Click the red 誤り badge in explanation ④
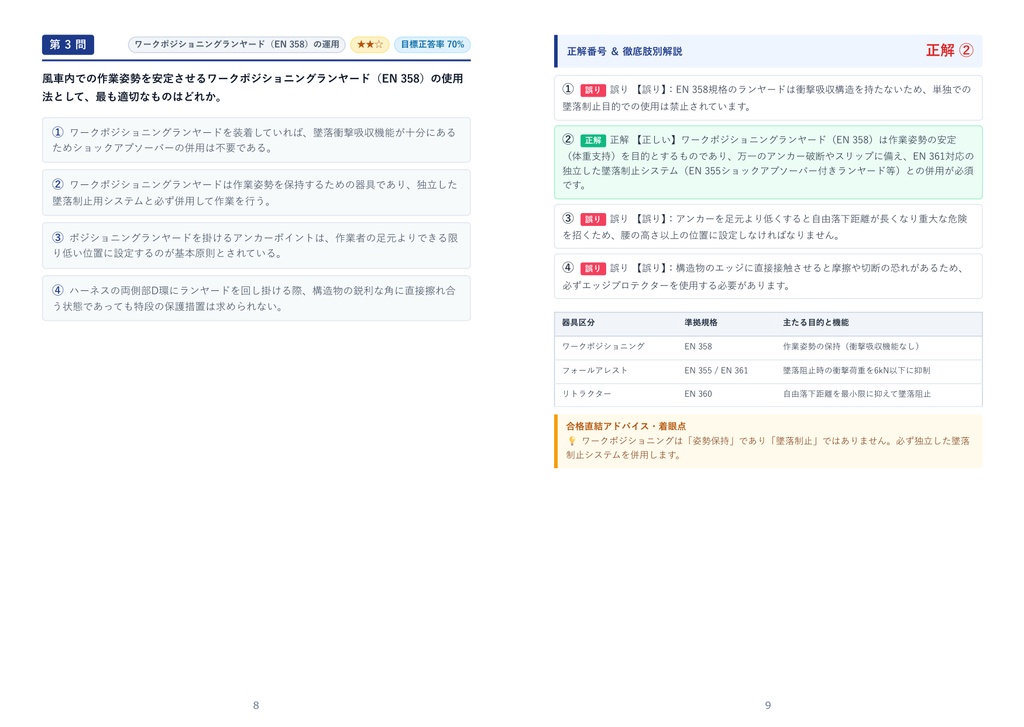 592,268
